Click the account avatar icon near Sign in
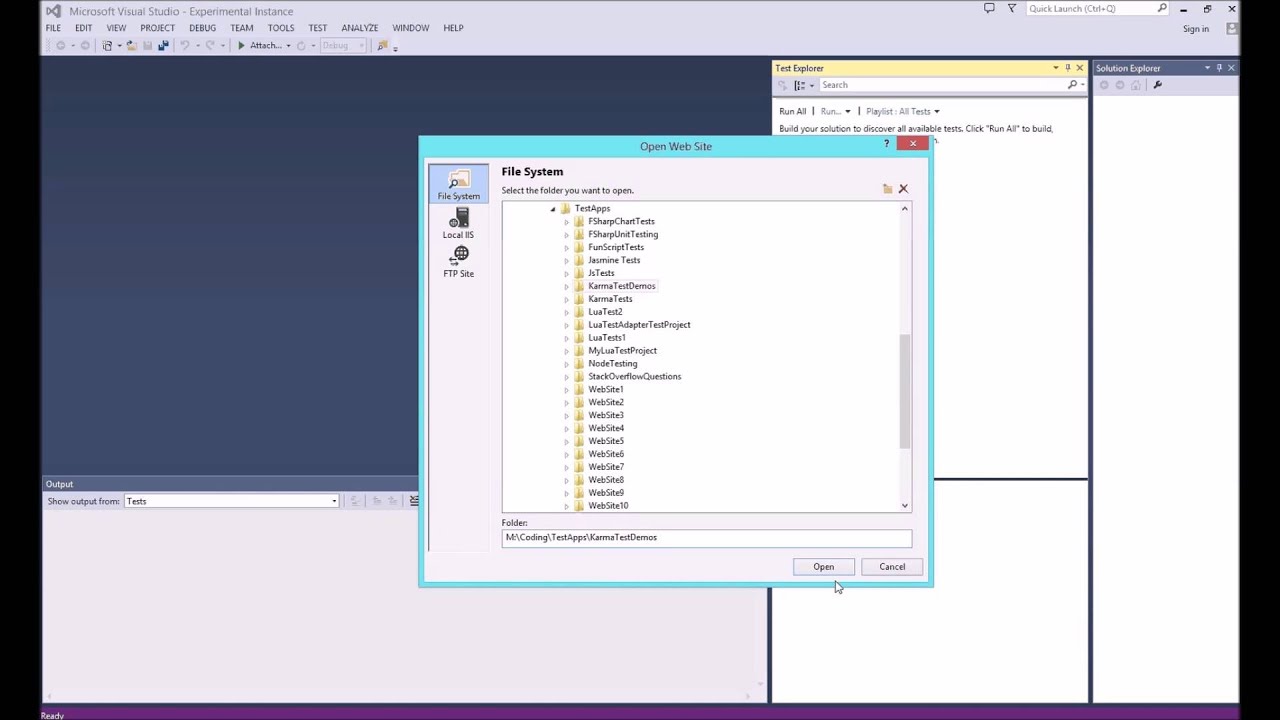 [1232, 28]
